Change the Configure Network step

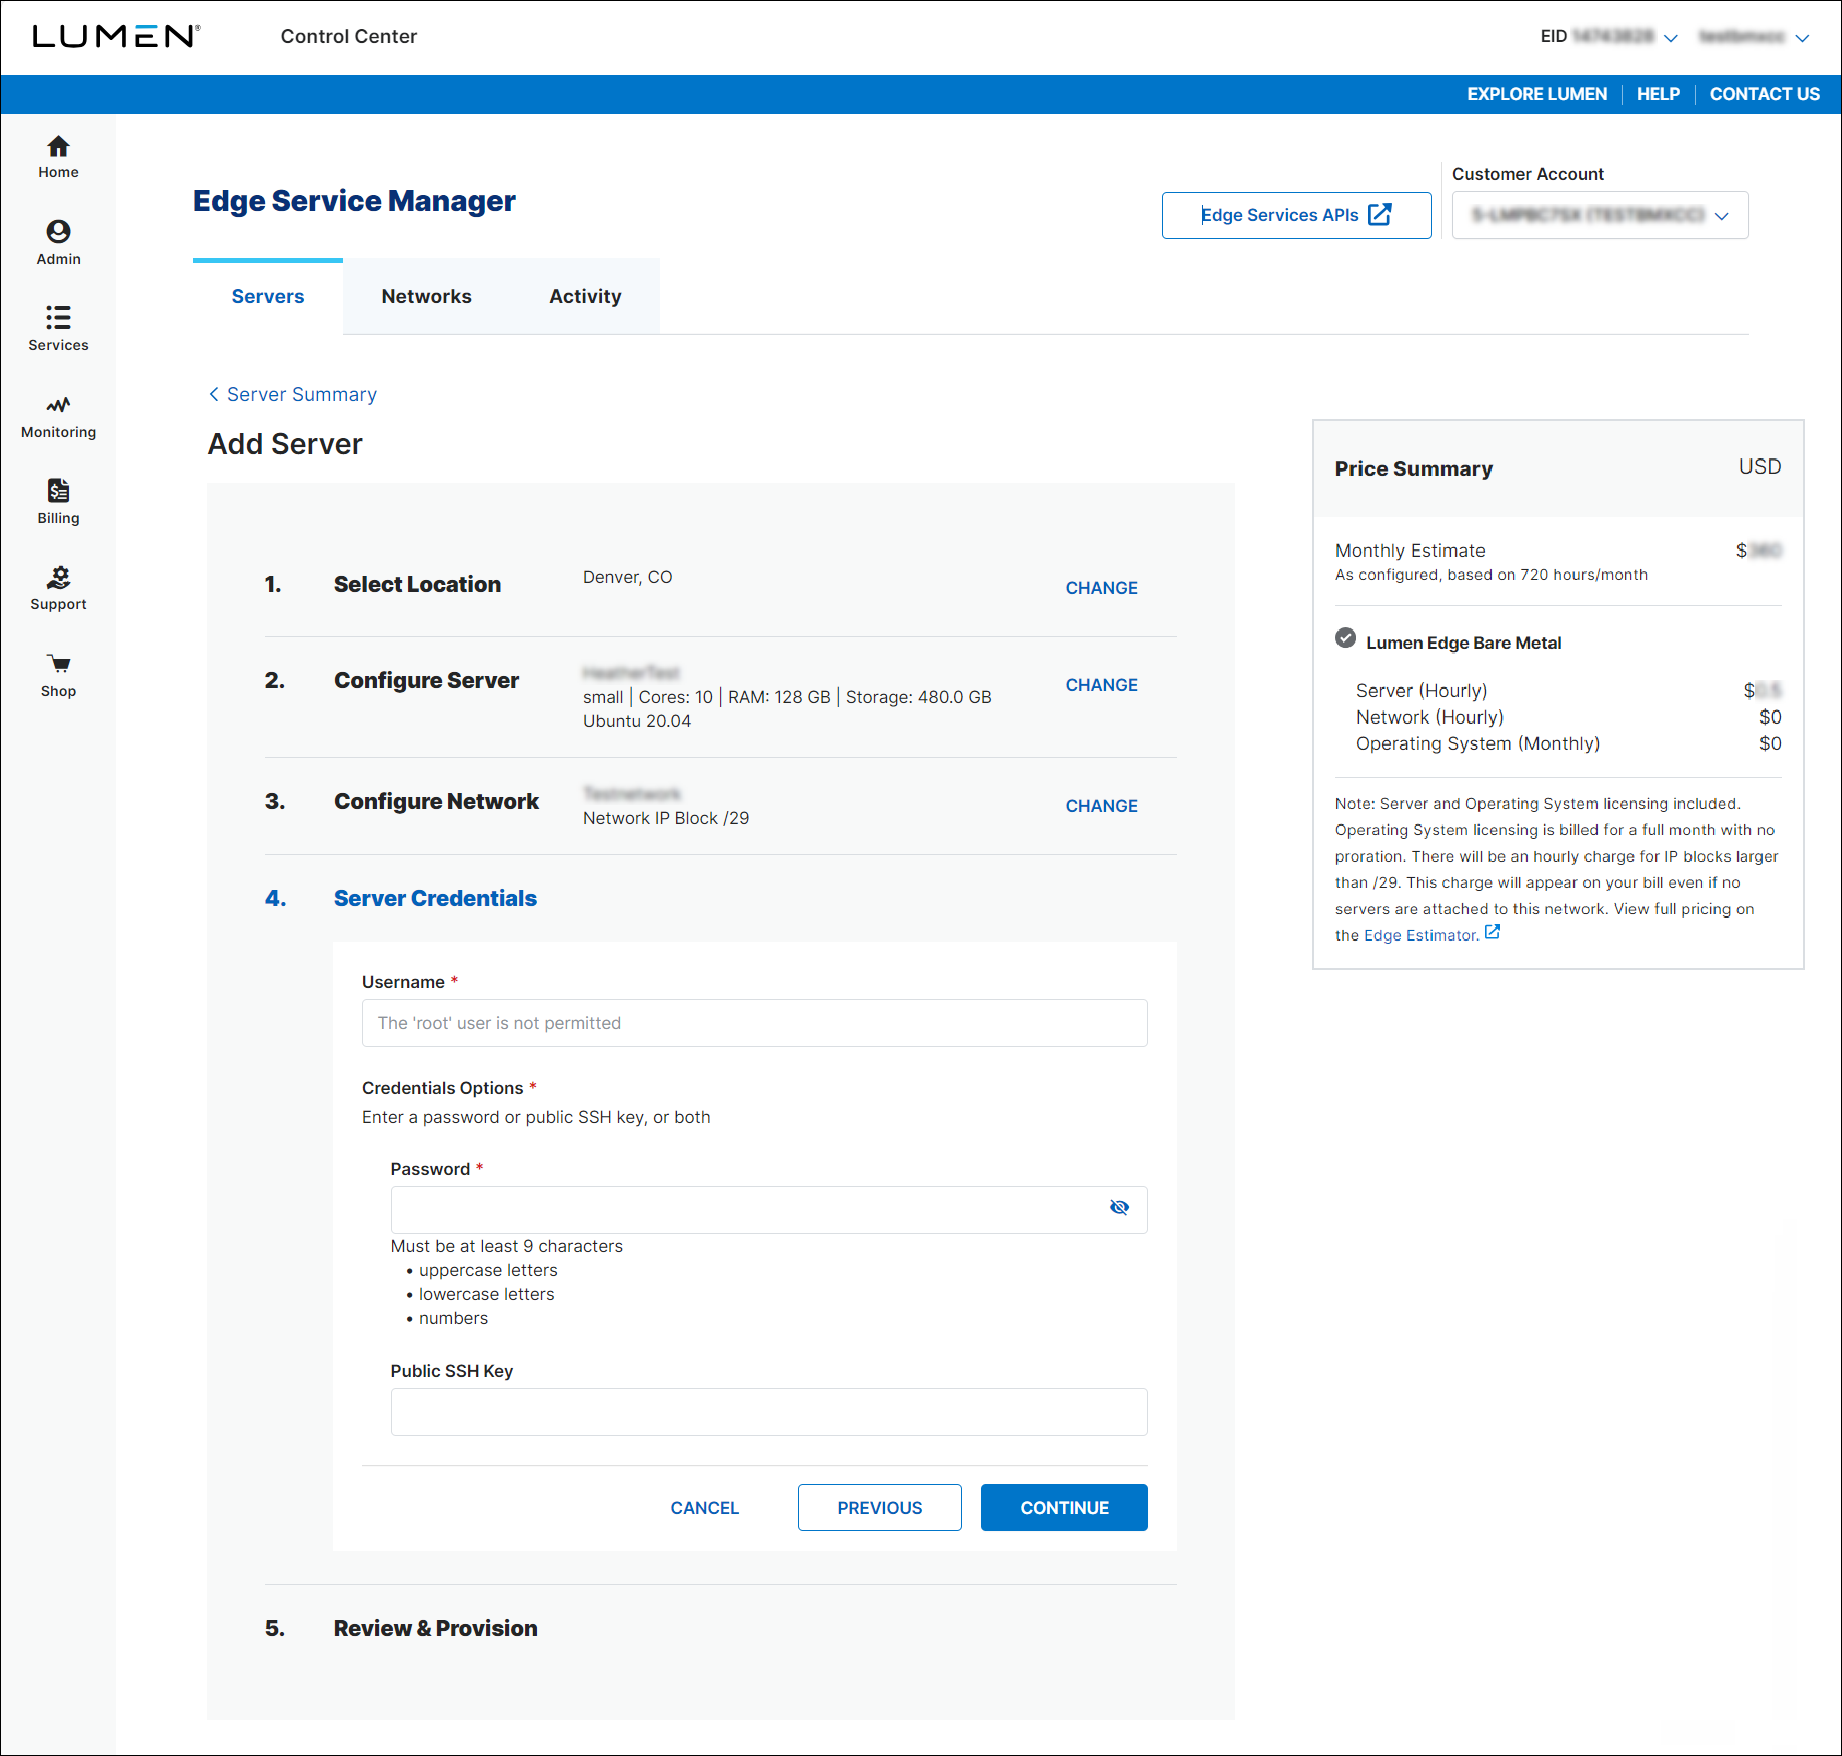tap(1101, 806)
